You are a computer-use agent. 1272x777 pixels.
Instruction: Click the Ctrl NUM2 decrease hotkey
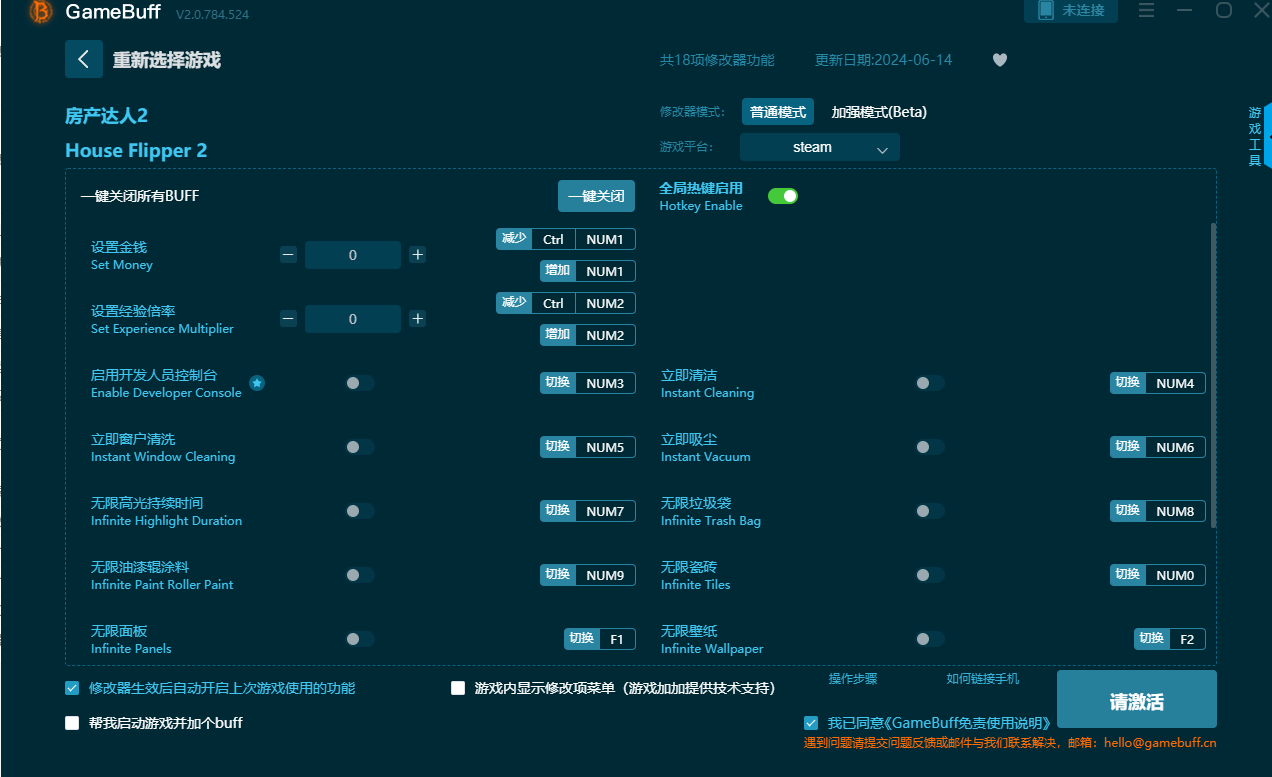566,303
